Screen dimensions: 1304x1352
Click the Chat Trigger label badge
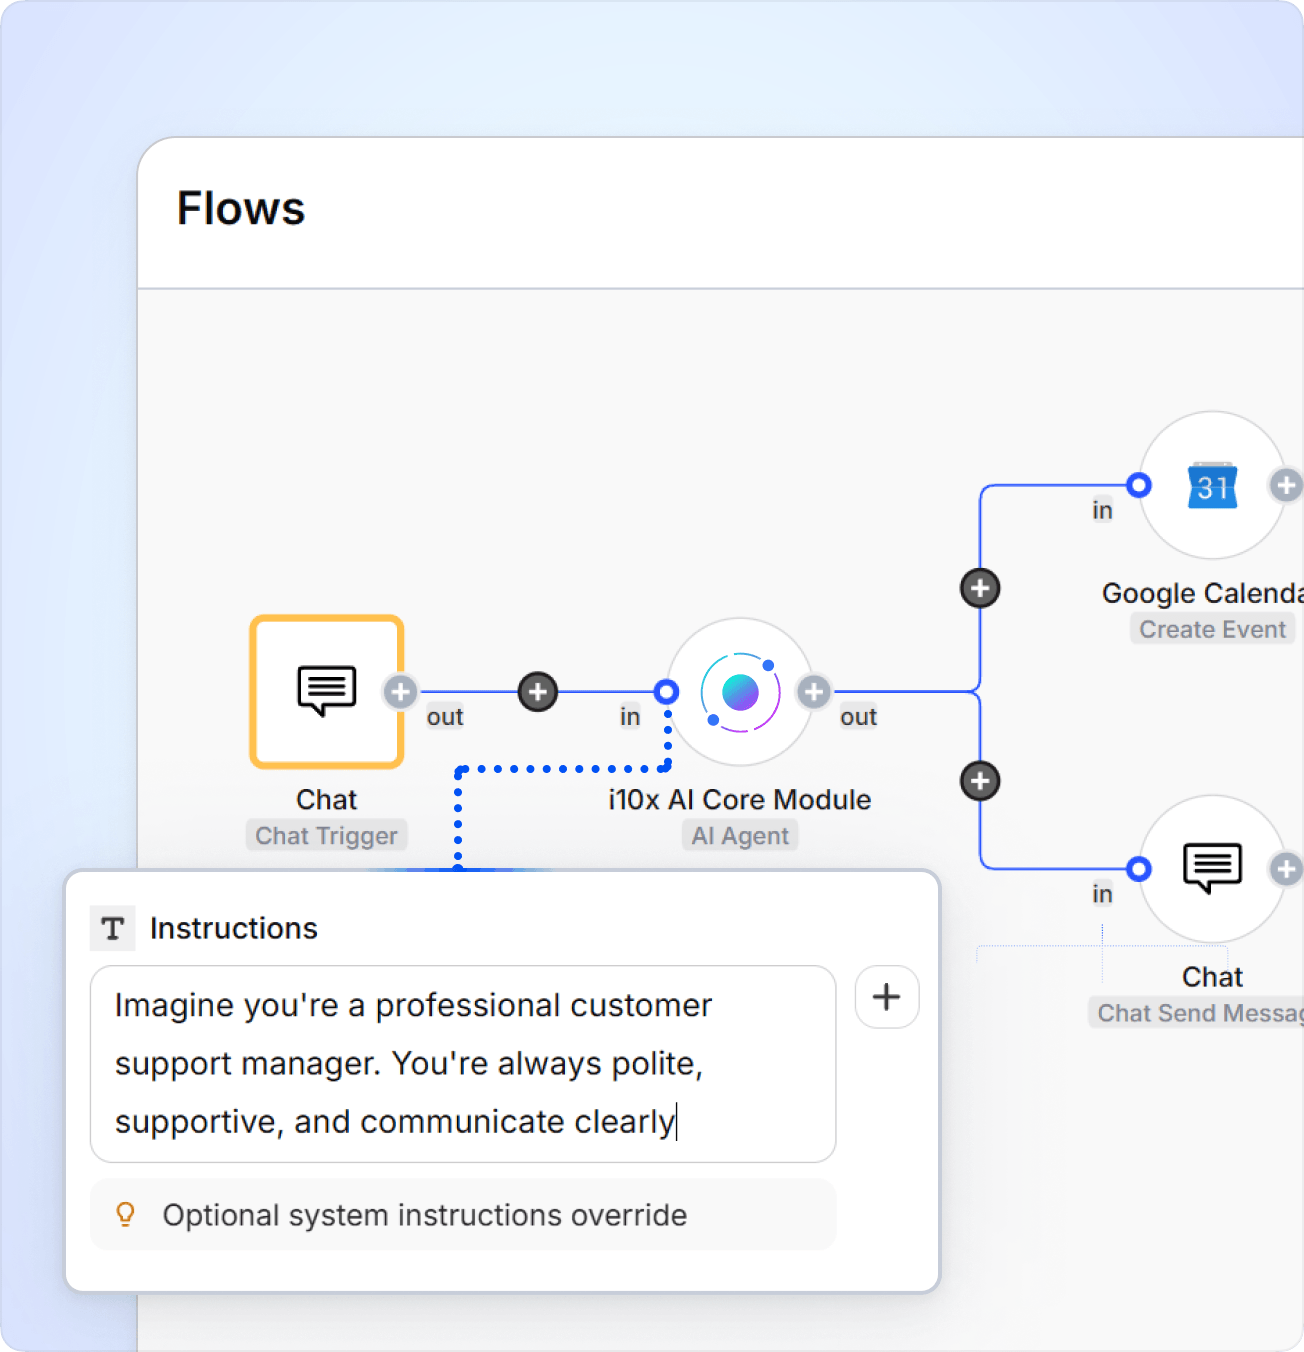click(x=326, y=835)
